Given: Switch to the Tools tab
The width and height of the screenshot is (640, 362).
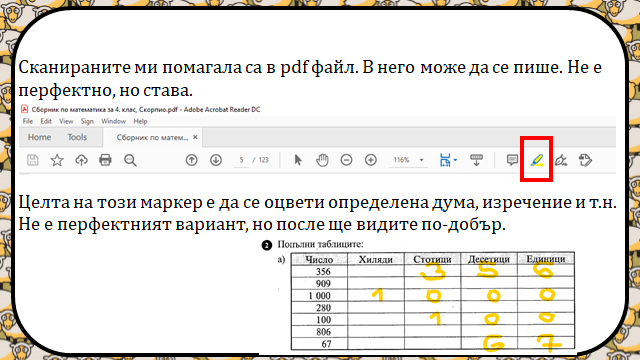Looking at the screenshot, I should point(77,137).
